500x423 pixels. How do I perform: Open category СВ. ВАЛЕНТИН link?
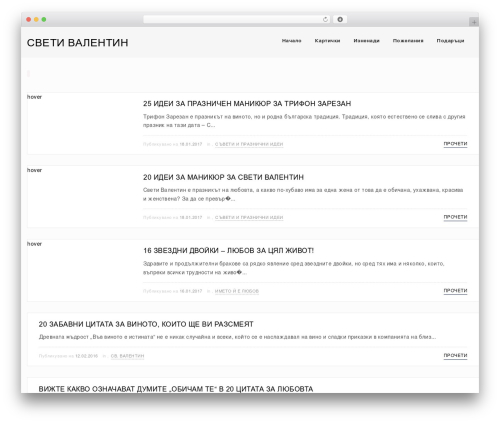[127, 356]
